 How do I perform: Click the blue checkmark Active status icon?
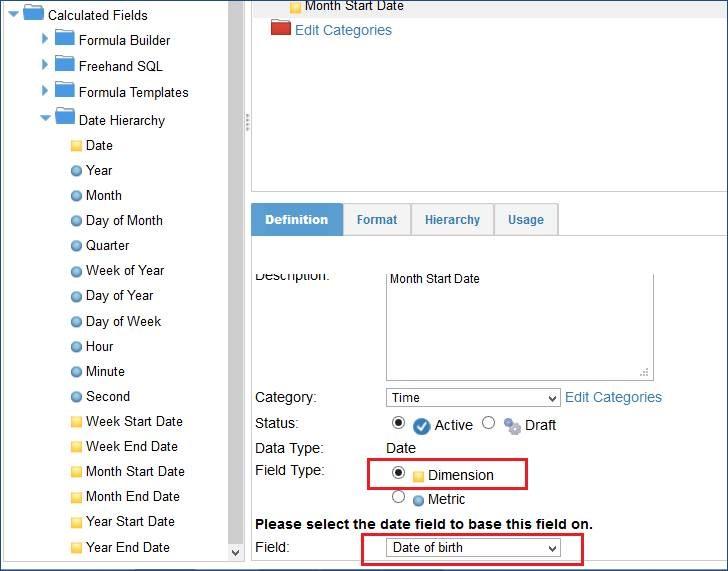[x=421, y=426]
